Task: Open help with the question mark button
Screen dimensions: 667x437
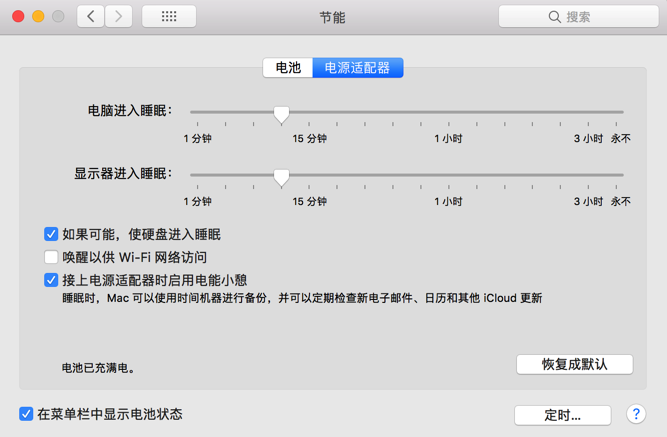Action: click(636, 414)
